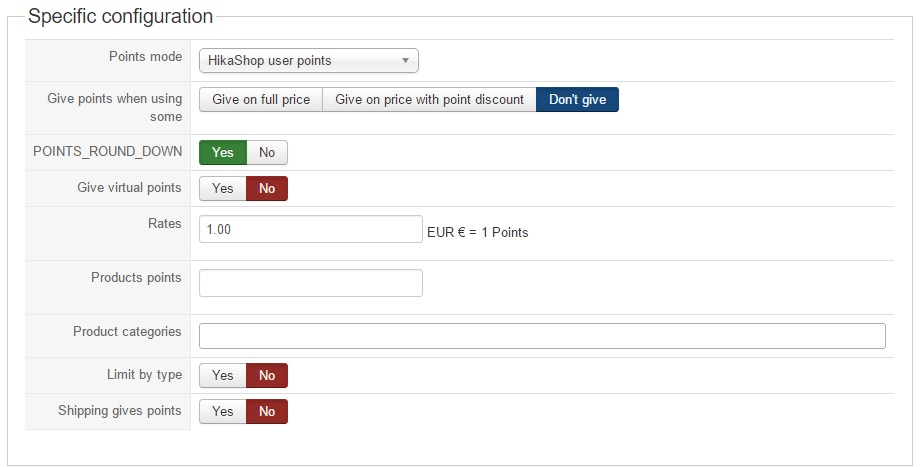Click the Product categories field
The height and width of the screenshot is (467, 921).
pos(542,336)
